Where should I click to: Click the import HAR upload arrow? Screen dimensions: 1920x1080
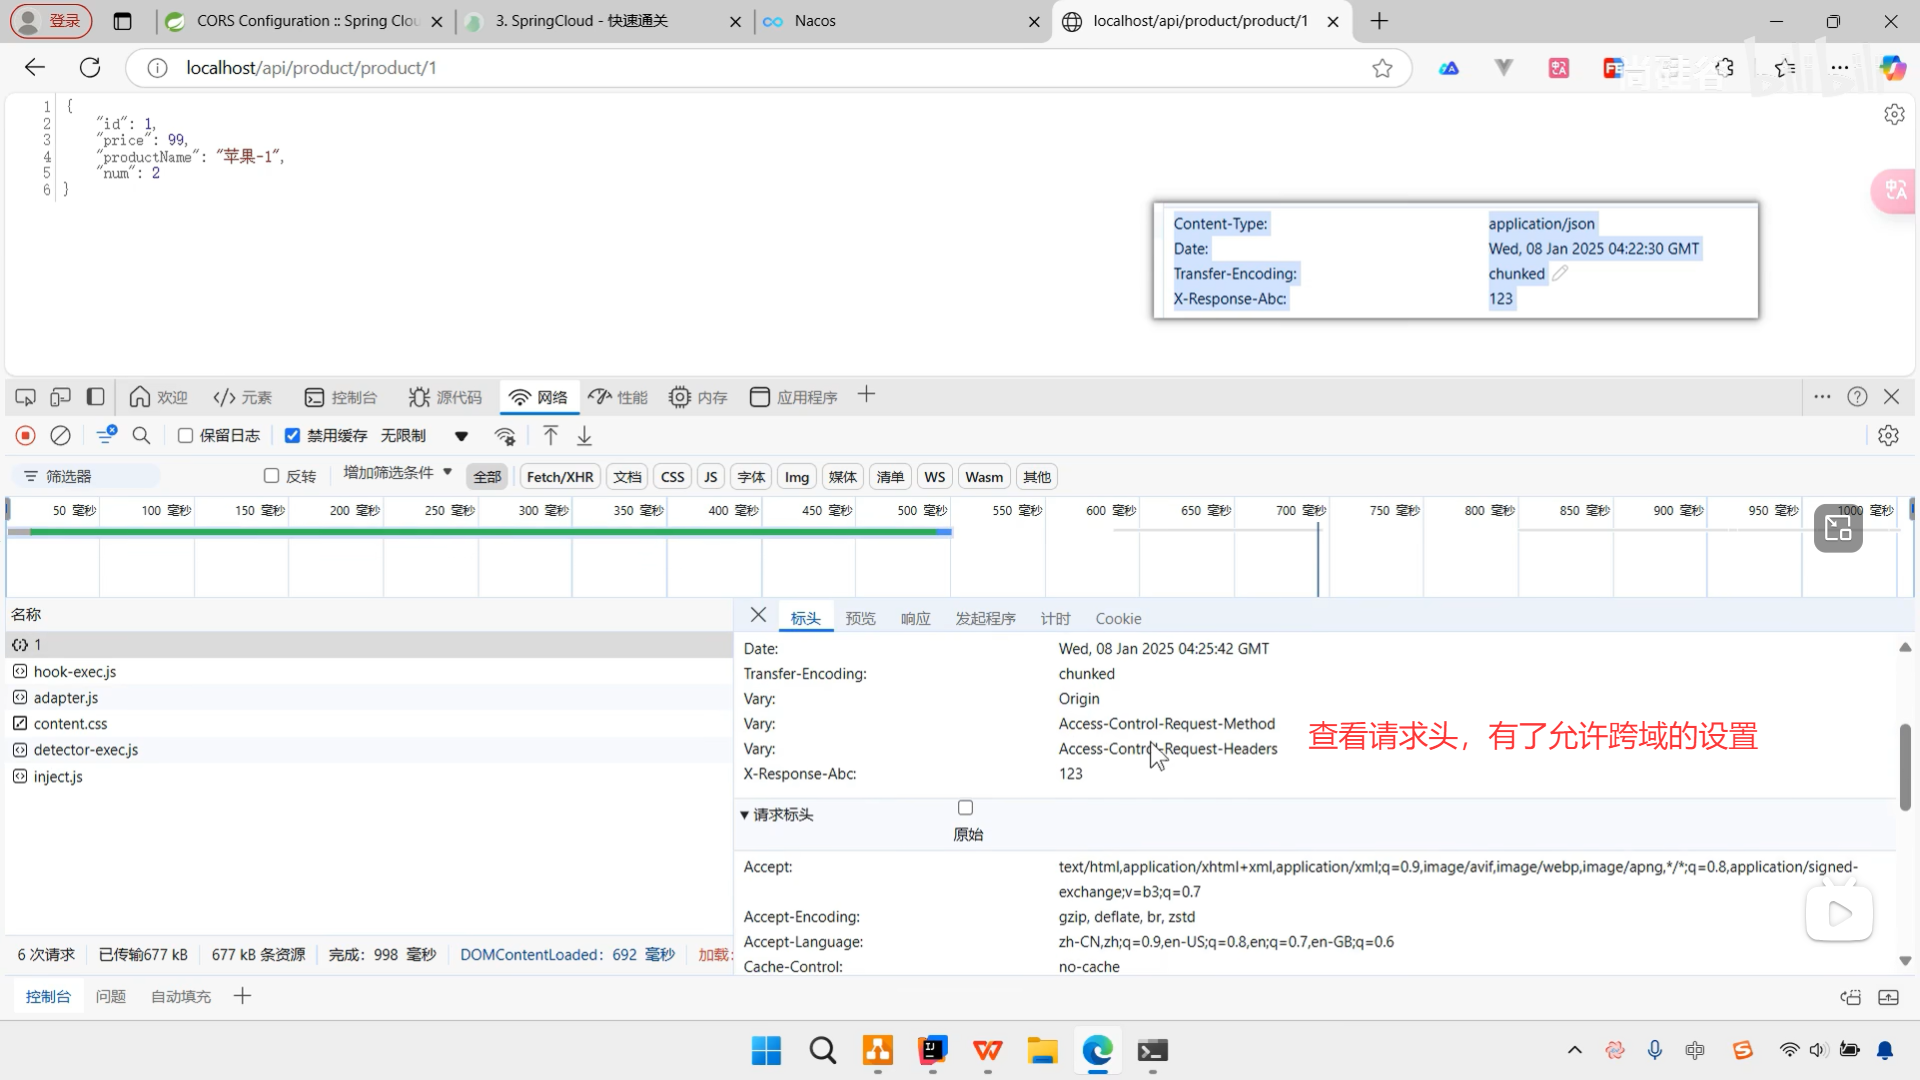coord(550,436)
